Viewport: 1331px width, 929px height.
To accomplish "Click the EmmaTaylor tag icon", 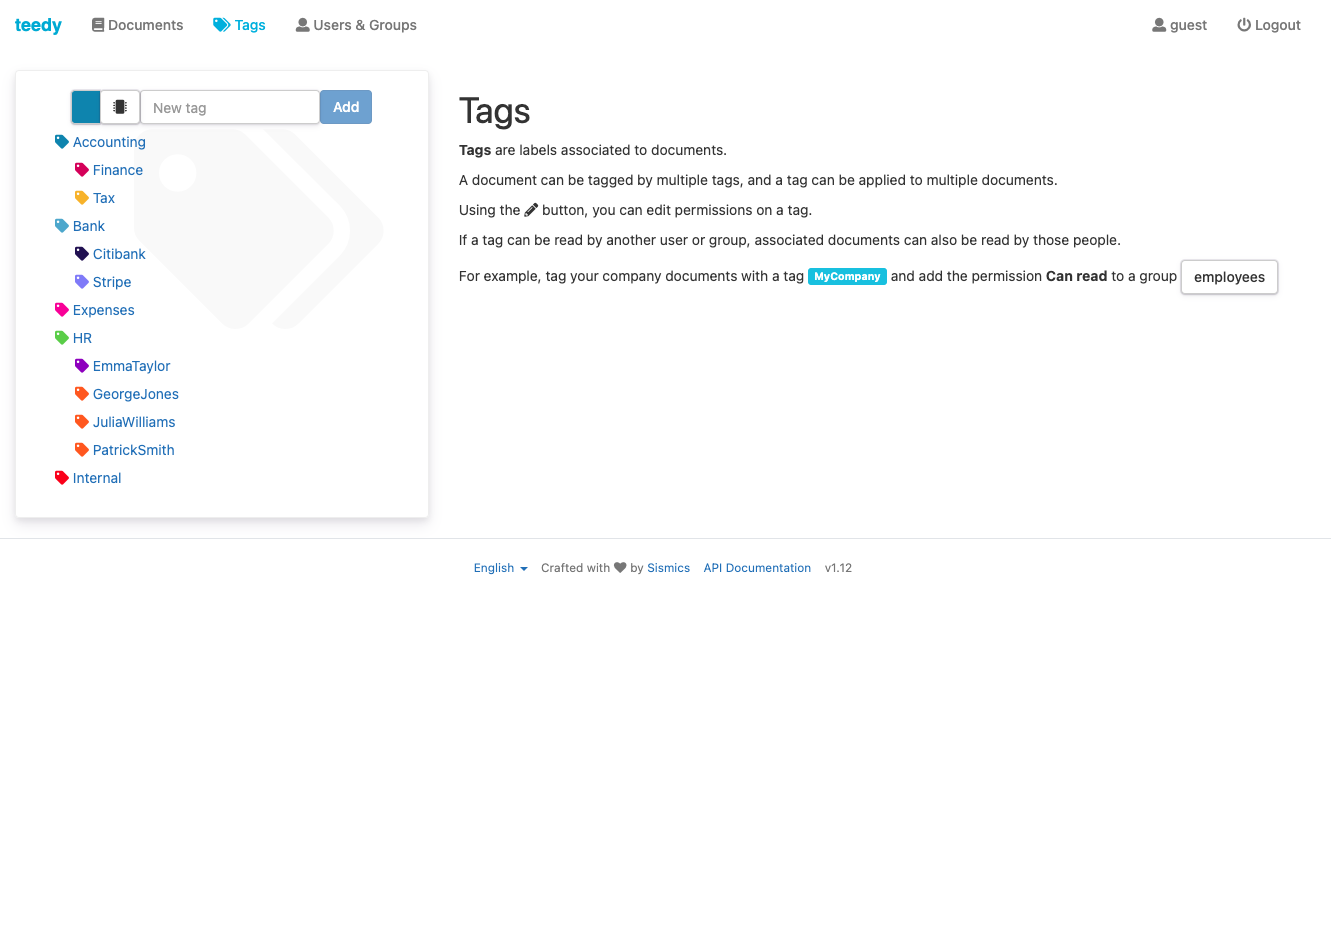I will point(82,366).
